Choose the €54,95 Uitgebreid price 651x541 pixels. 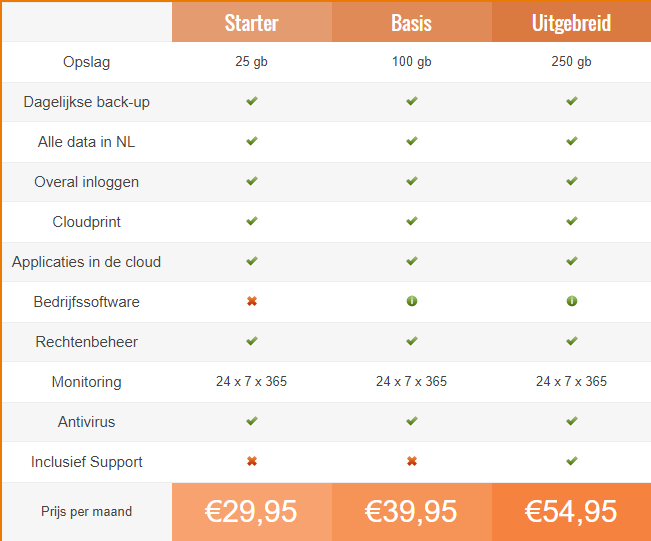[571, 512]
